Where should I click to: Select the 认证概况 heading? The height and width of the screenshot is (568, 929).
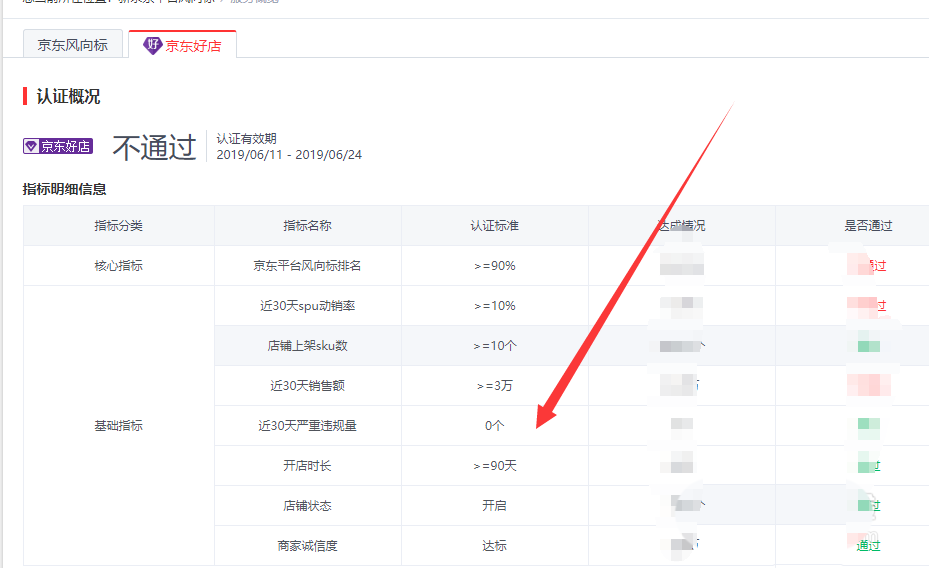pyautogui.click(x=68, y=96)
